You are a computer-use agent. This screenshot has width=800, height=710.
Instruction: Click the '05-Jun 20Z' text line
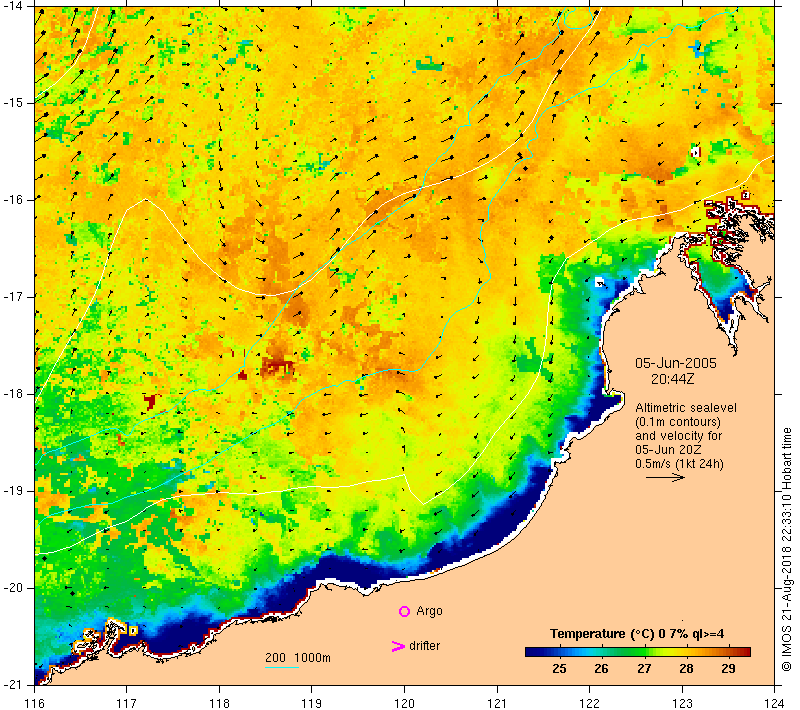pos(668,450)
